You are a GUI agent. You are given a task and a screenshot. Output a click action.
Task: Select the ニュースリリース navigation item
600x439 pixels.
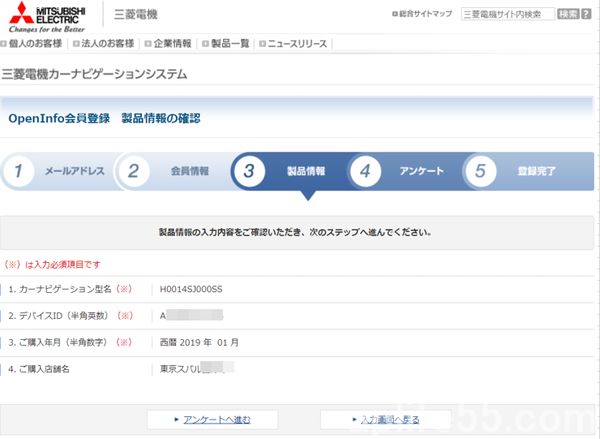point(296,44)
